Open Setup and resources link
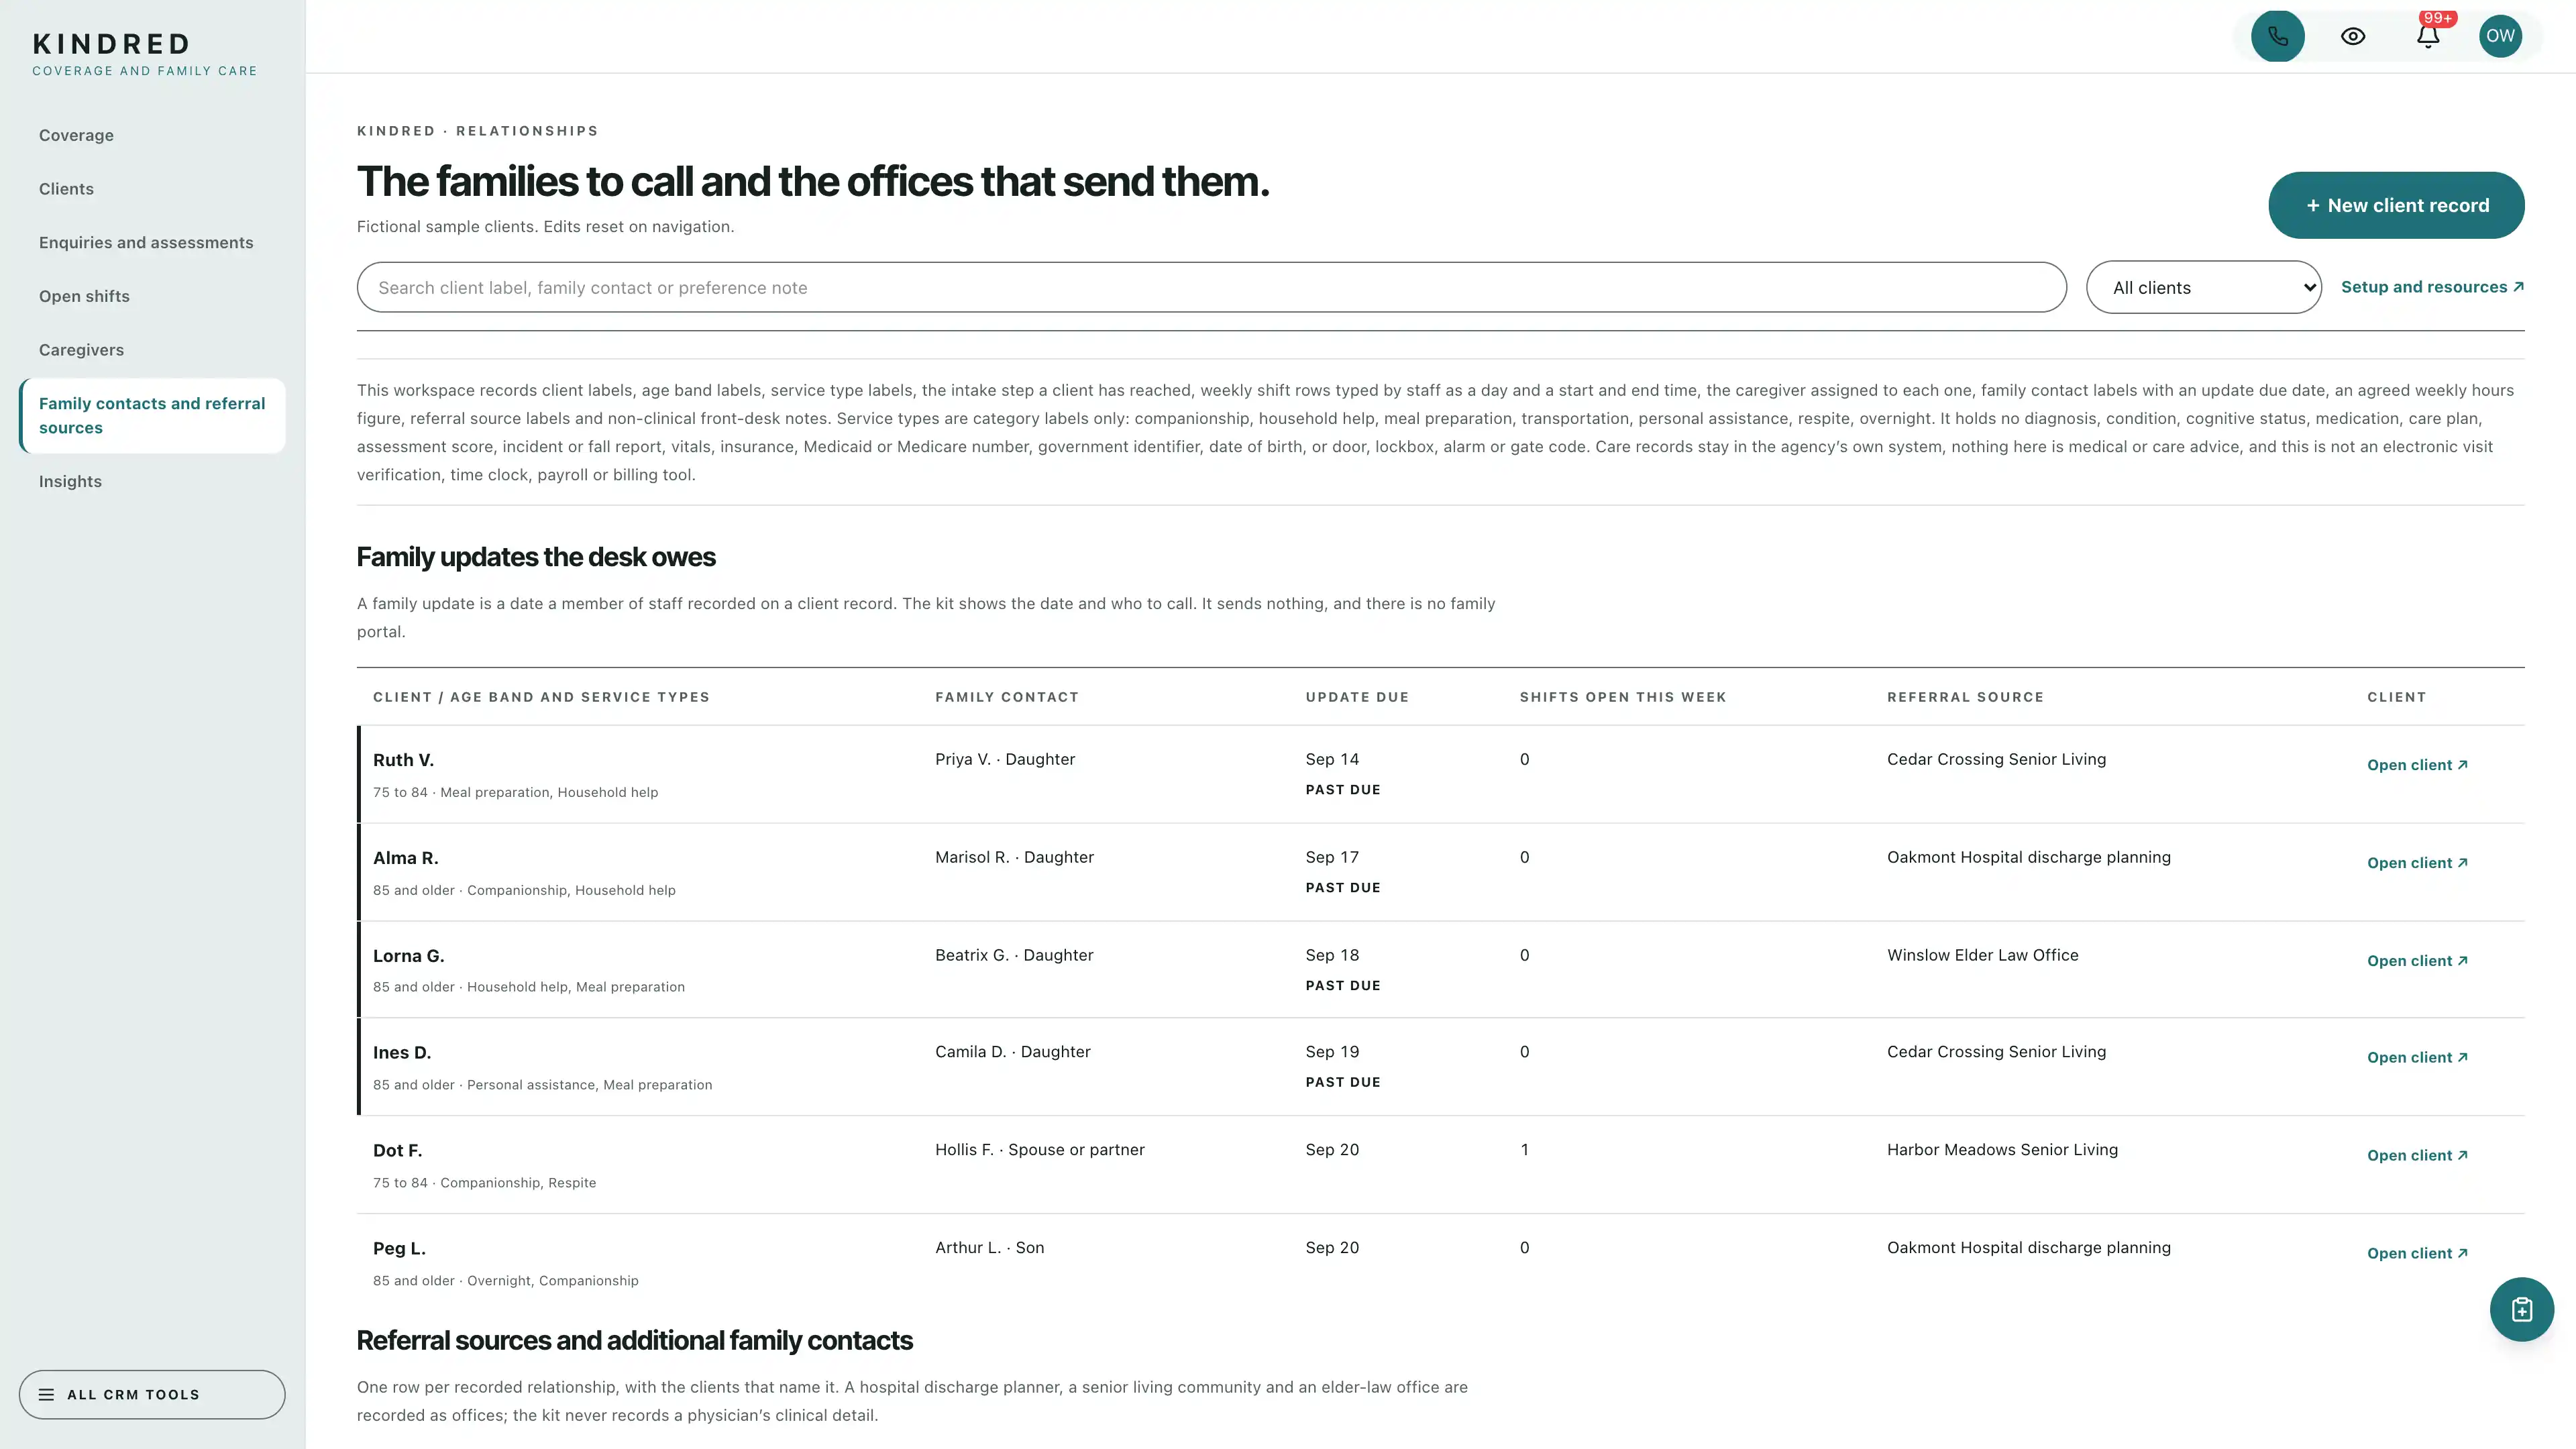Screen dimensions: 2576x1449 pos(2432,287)
